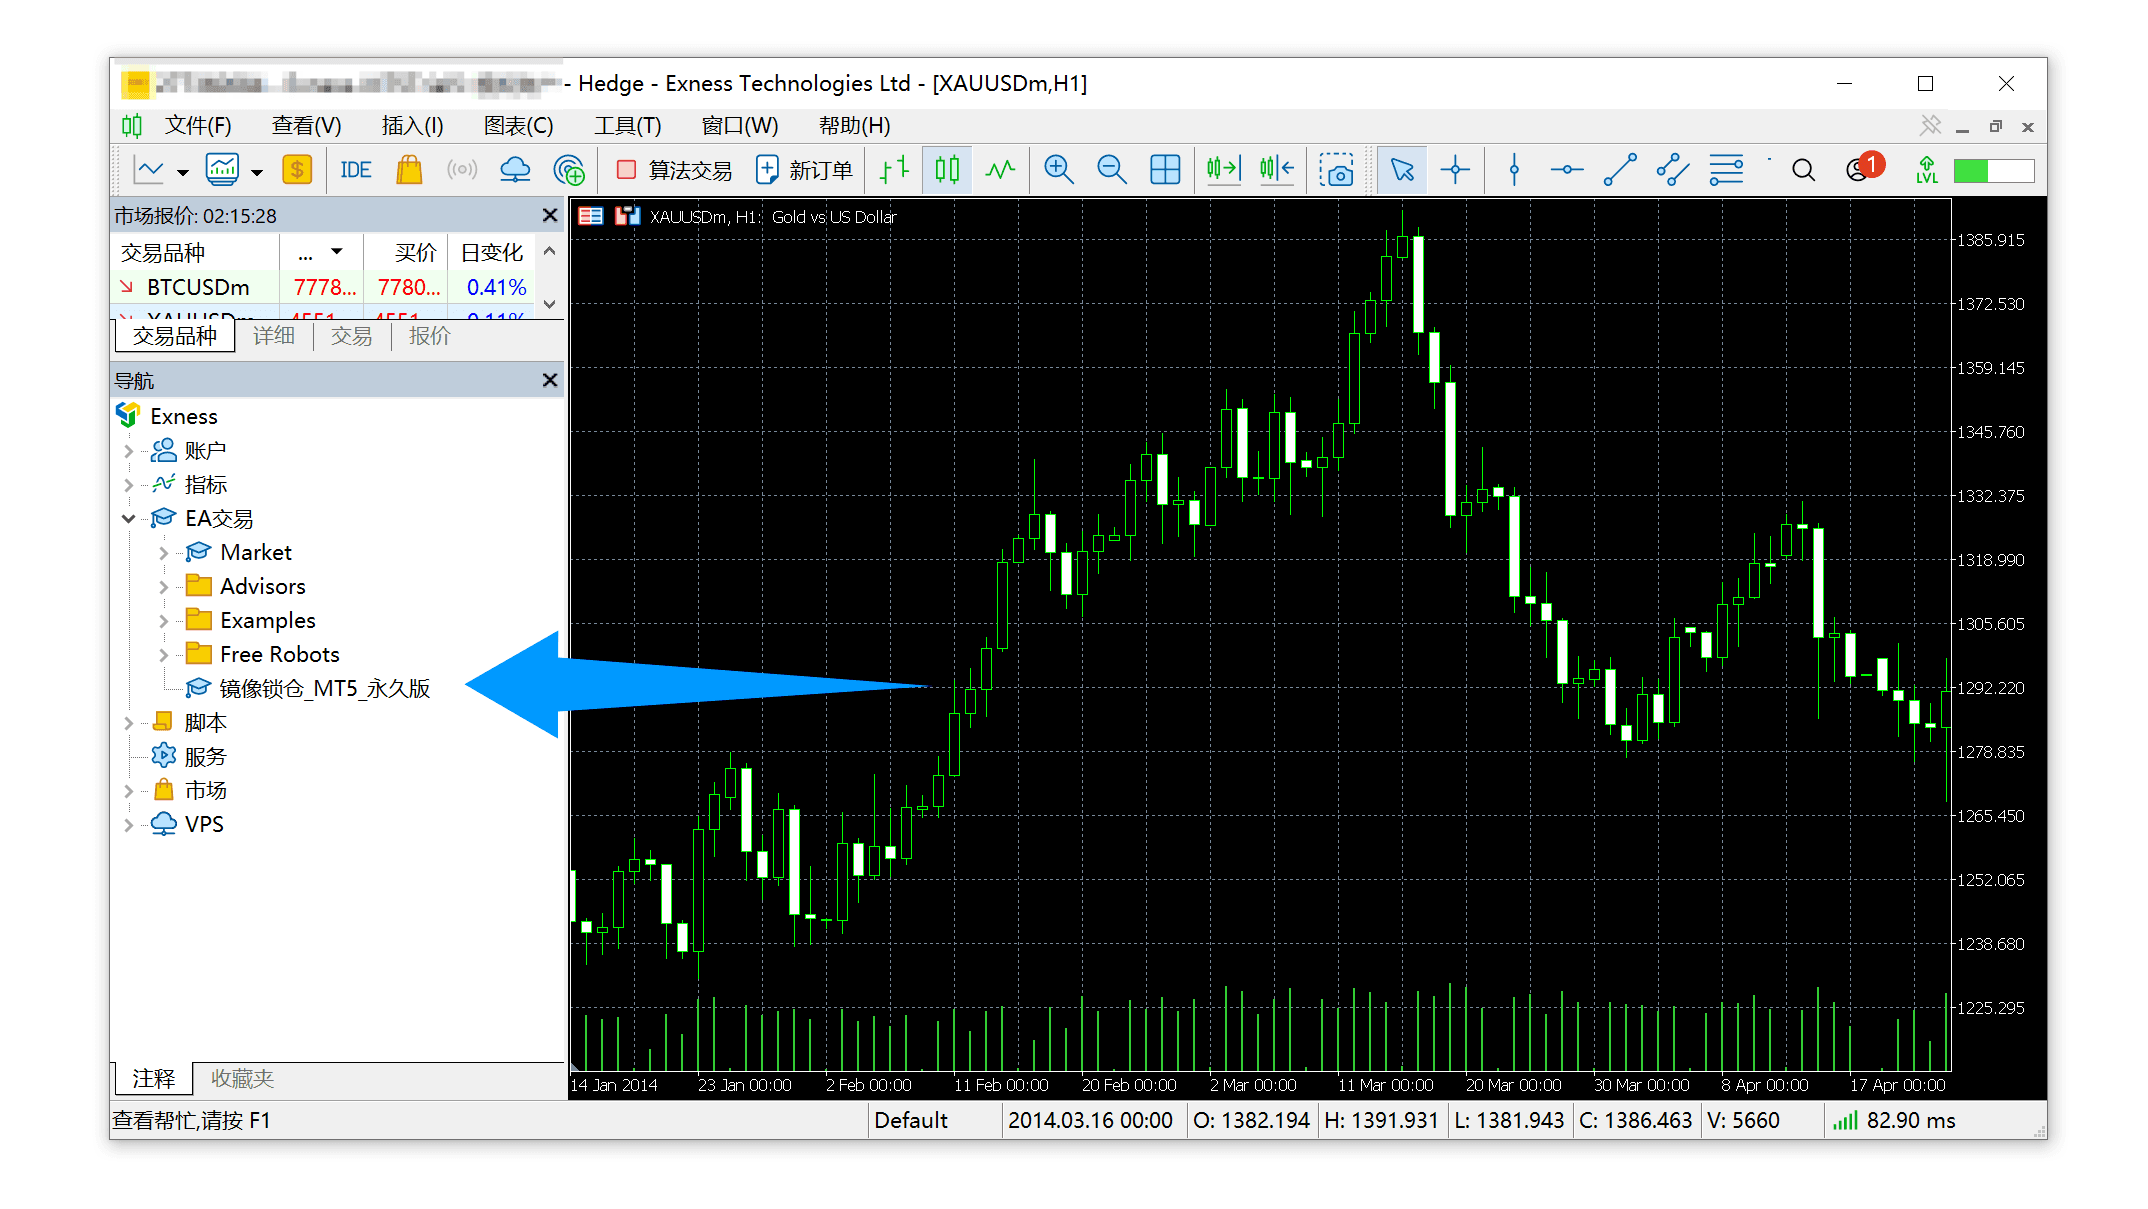Open the Fibonacci retracement objects tool
The image size is (2148, 1209).
[x=1727, y=170]
